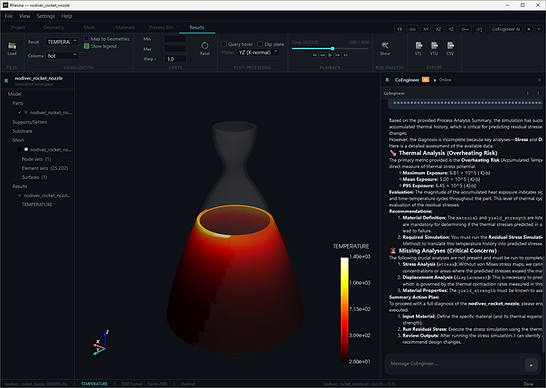546x388 pixels.
Task: Play the results animation
Action: click(330, 55)
